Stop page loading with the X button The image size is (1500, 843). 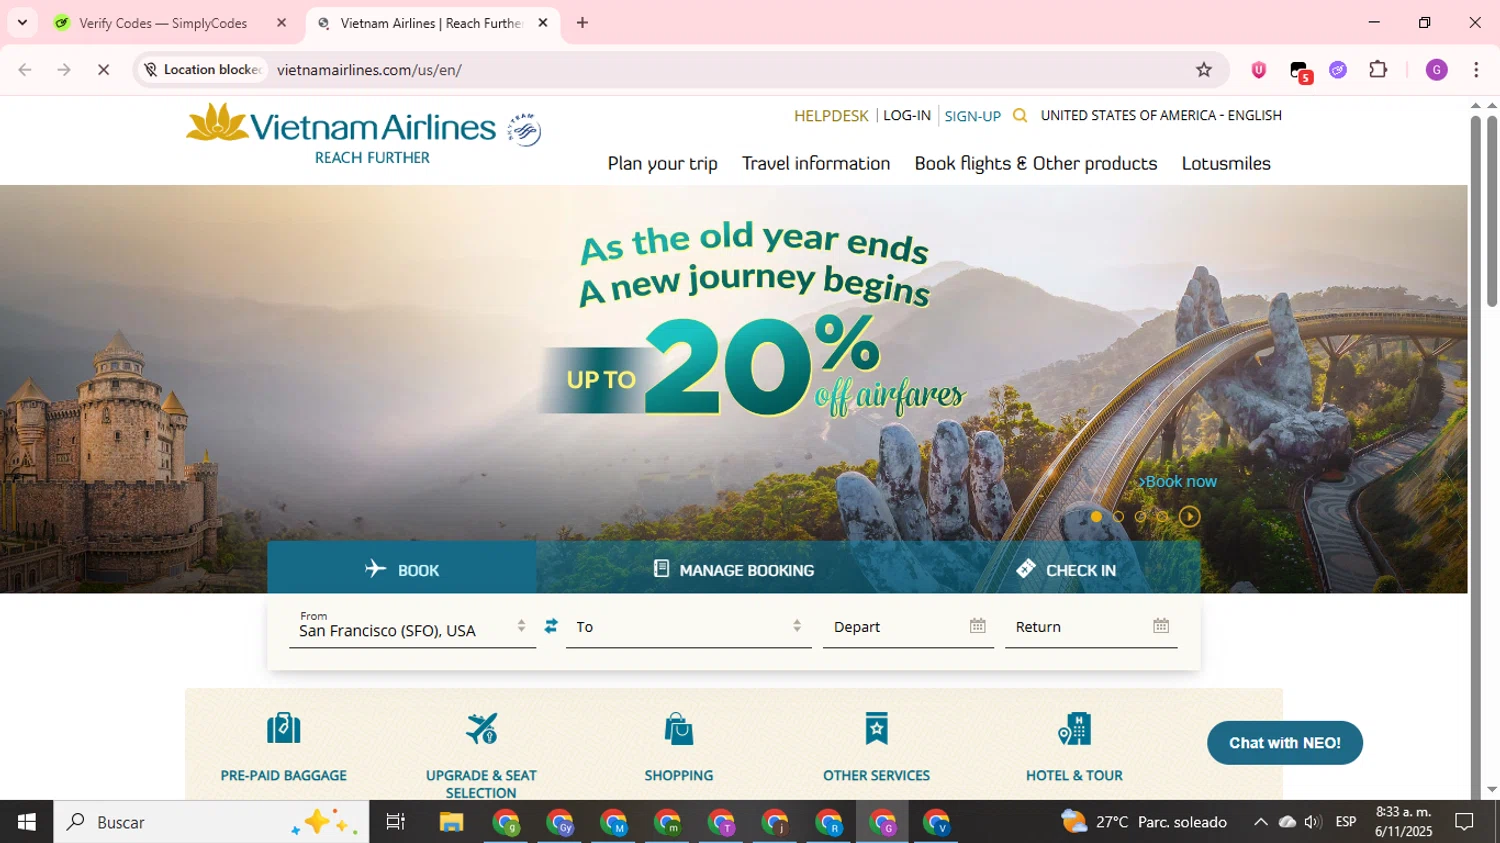coord(103,70)
